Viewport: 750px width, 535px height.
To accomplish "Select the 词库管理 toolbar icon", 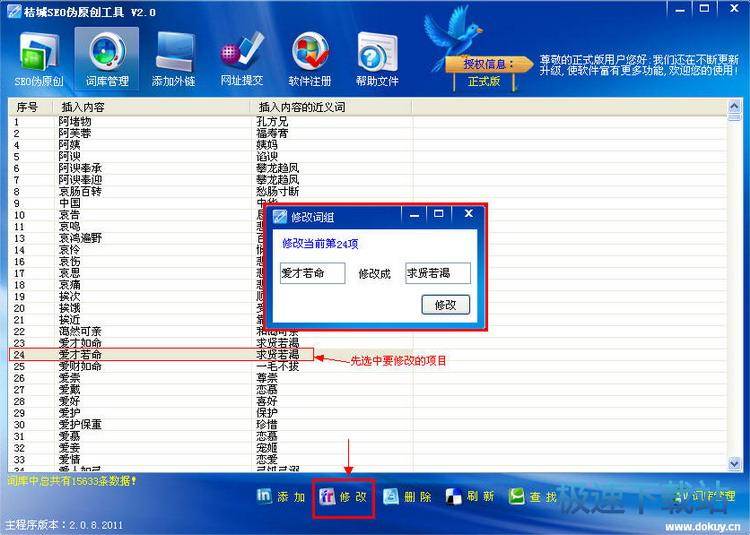I will pyautogui.click(x=107, y=59).
